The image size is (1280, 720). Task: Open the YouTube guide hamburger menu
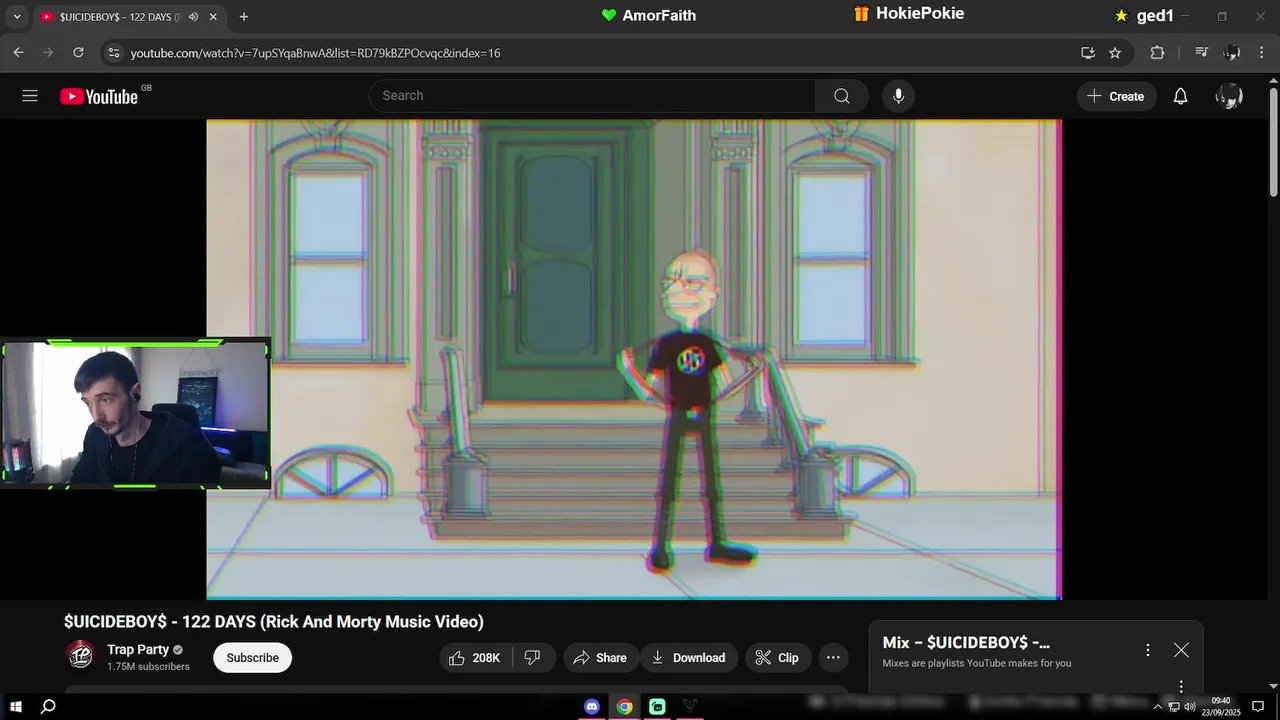coord(30,96)
